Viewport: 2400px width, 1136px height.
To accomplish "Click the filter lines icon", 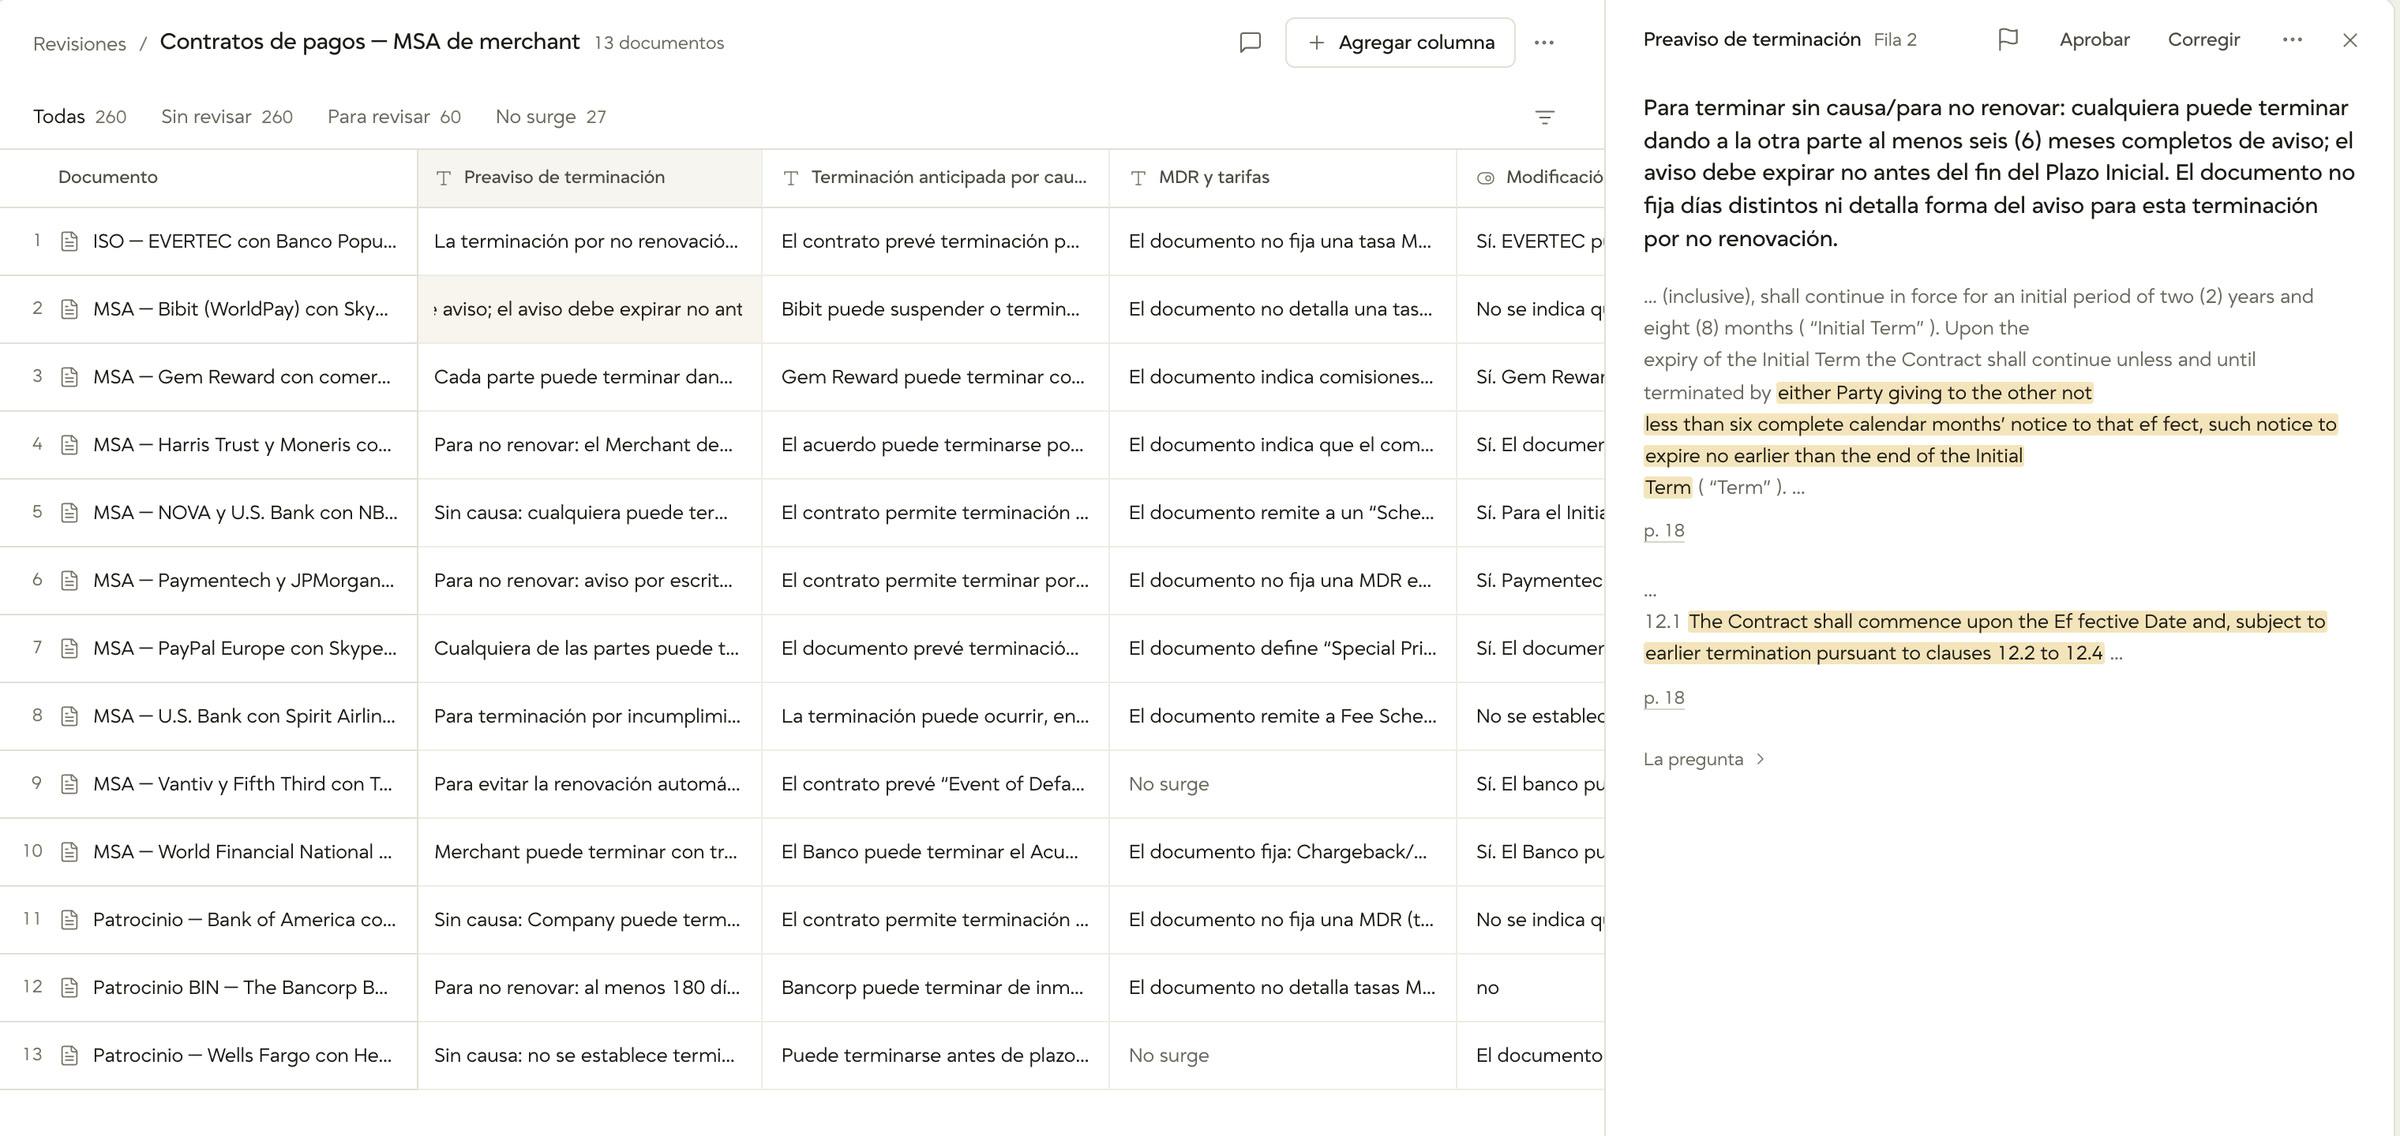I will pyautogui.click(x=1545, y=118).
